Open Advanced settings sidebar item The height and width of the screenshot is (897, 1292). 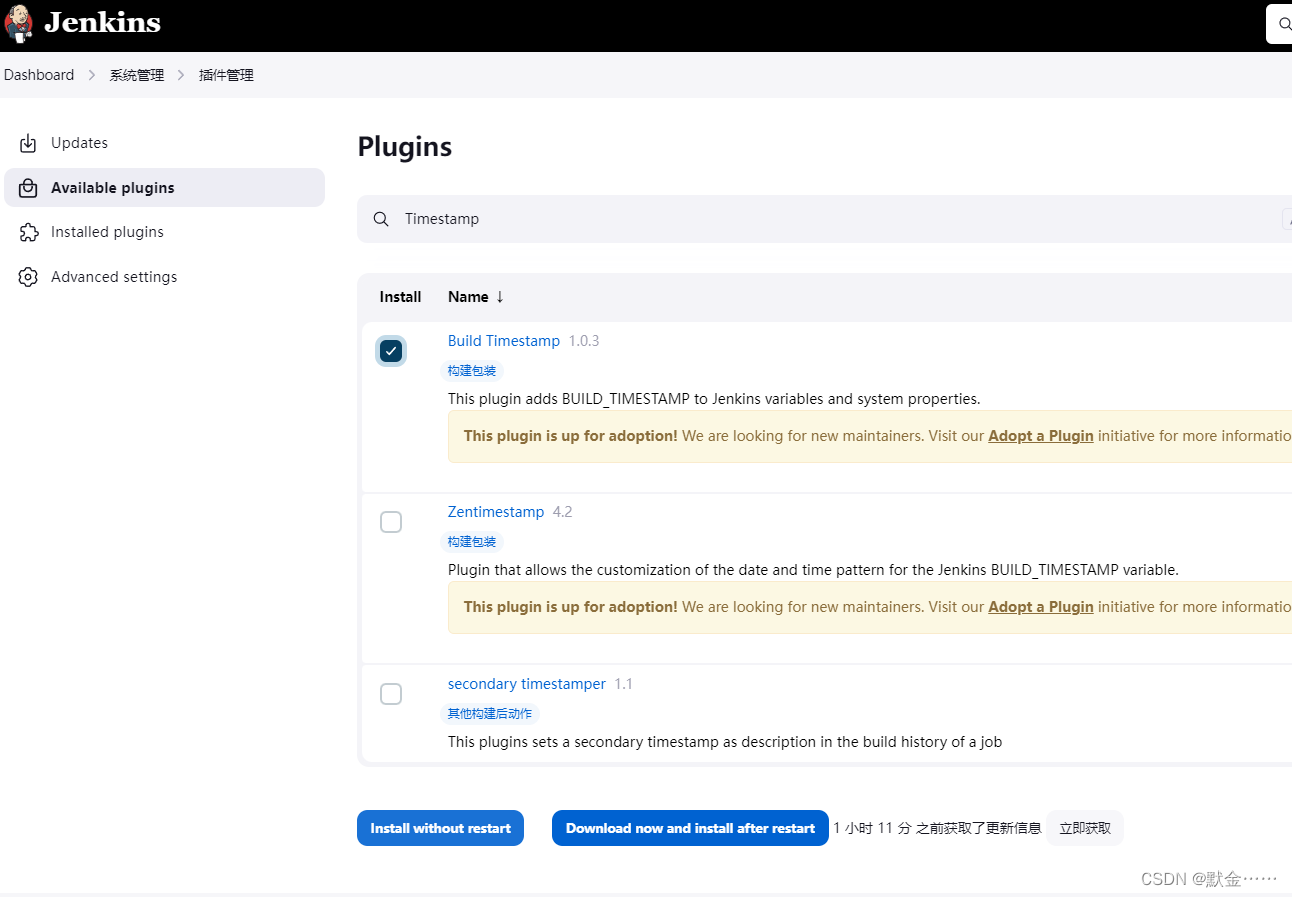[x=164, y=277]
